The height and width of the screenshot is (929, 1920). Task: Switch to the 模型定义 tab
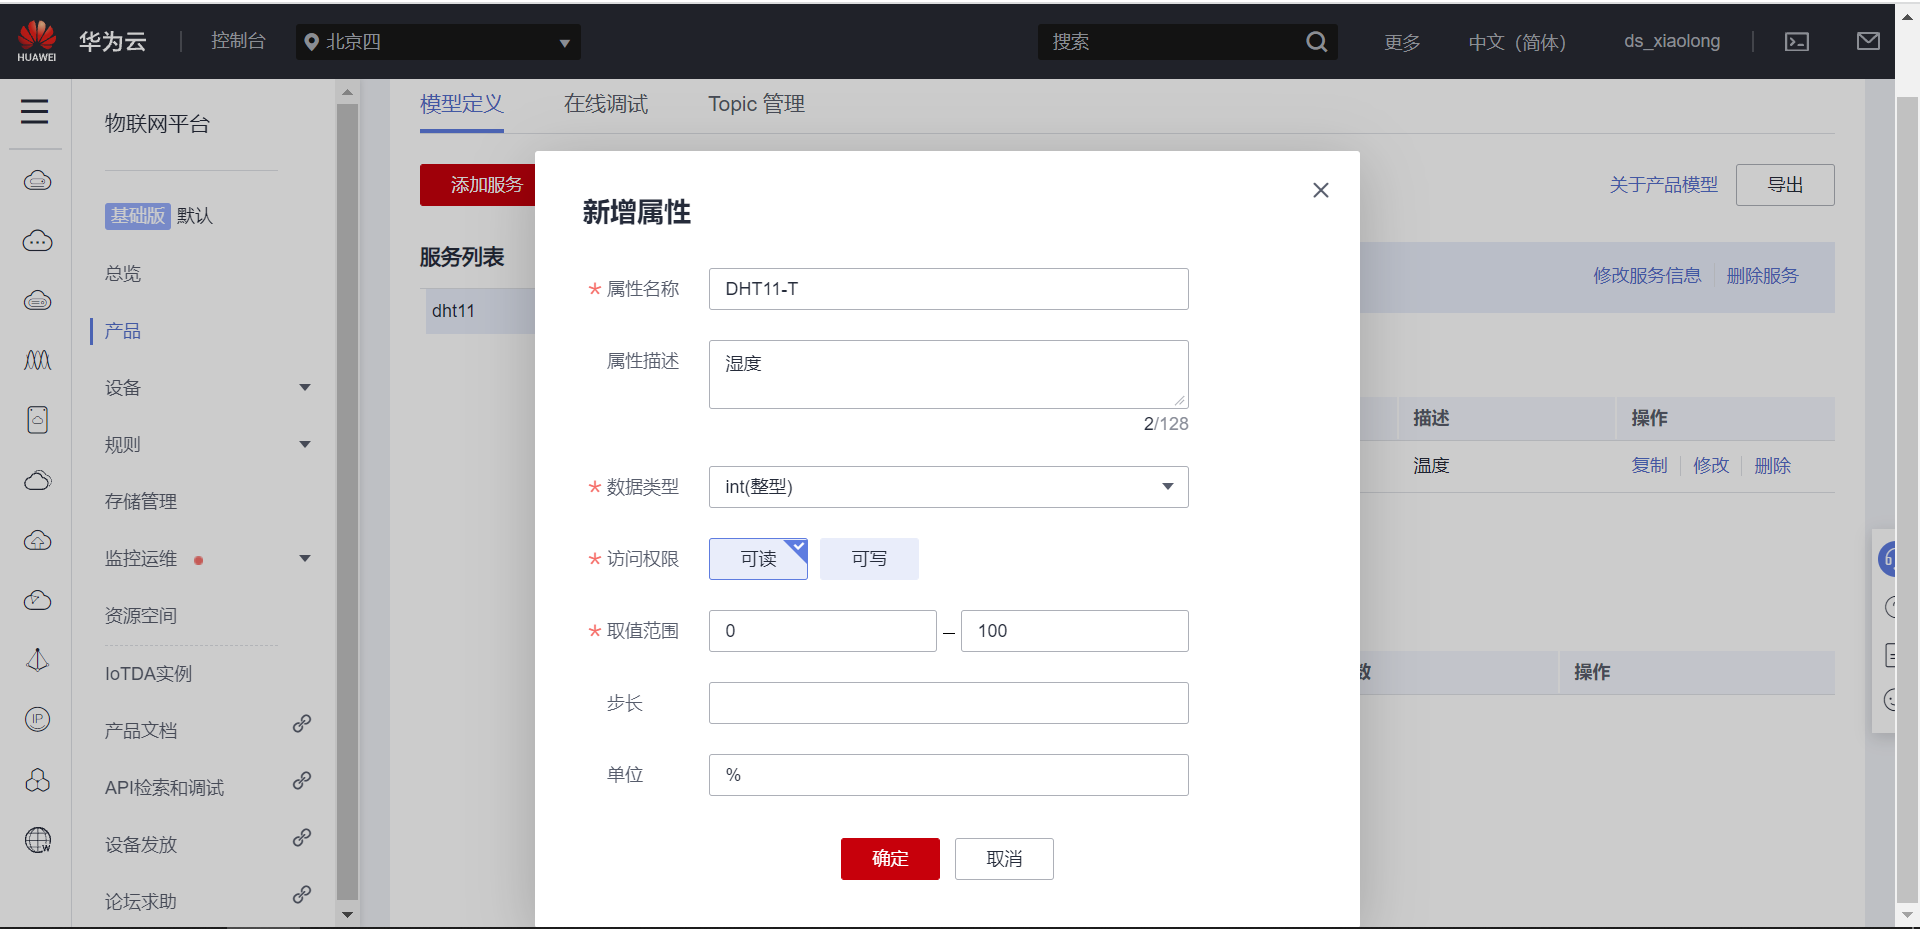point(461,104)
